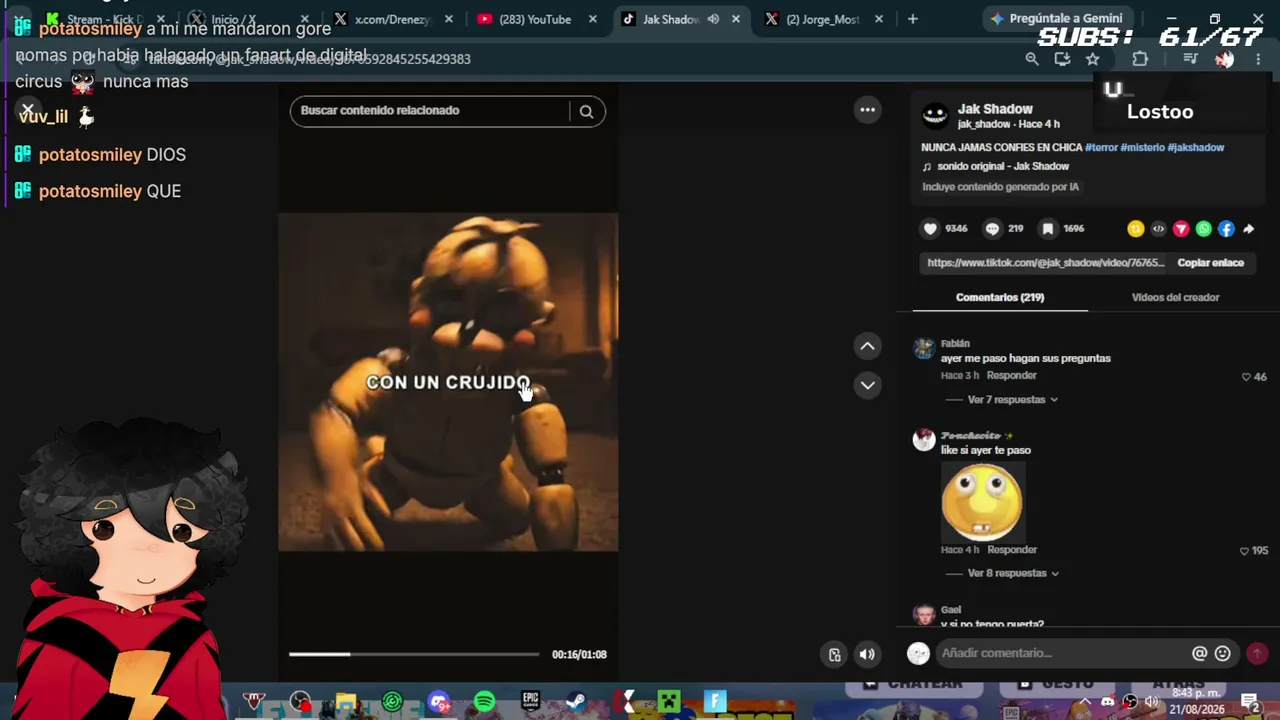
Task: Switch to the Comentarios (219) tab
Action: click(x=1000, y=298)
